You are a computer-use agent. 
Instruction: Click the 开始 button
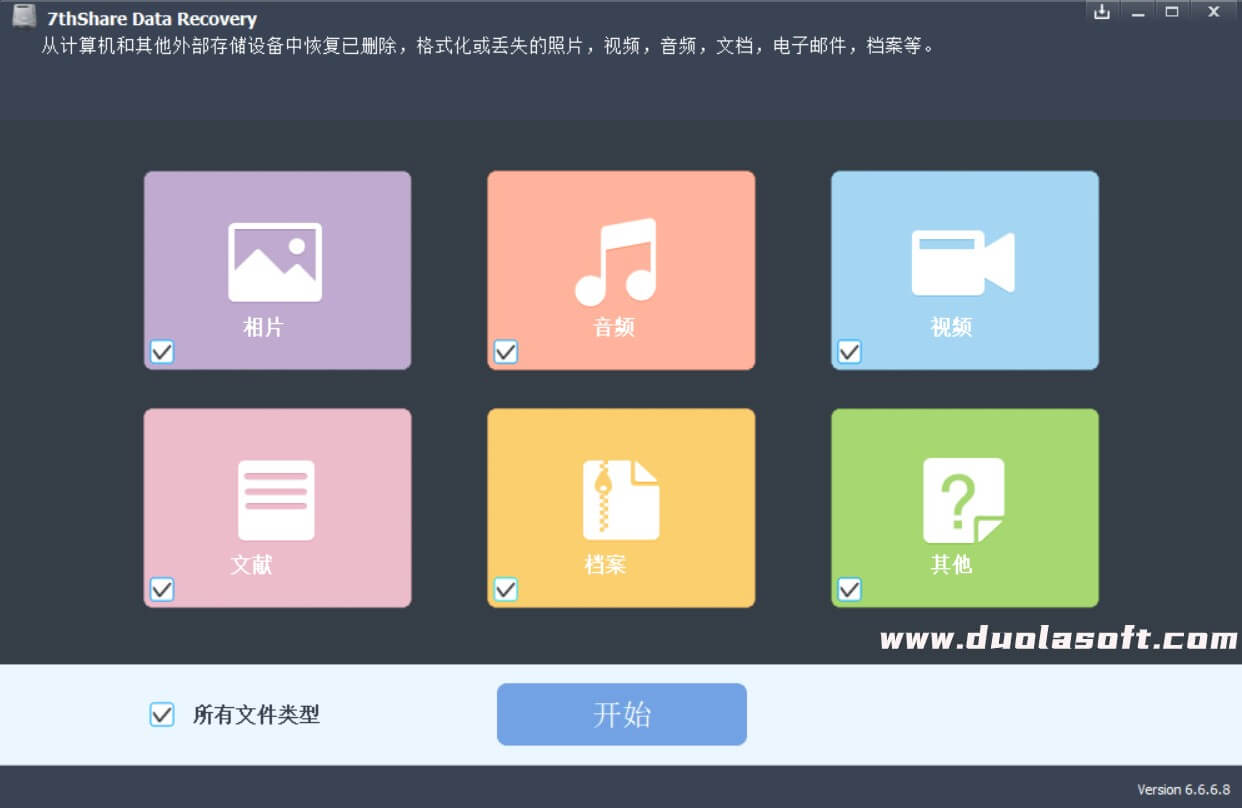(x=622, y=714)
